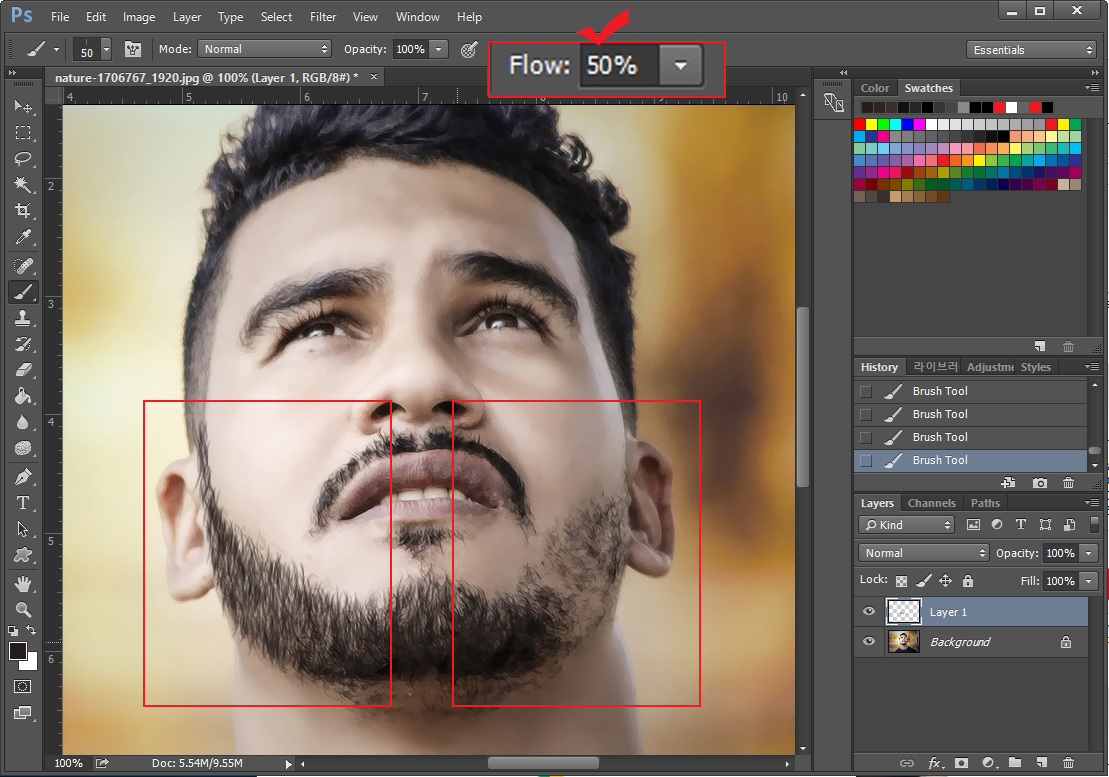Create a new snapshot in History
This screenshot has height=777, width=1109.
point(1039,483)
